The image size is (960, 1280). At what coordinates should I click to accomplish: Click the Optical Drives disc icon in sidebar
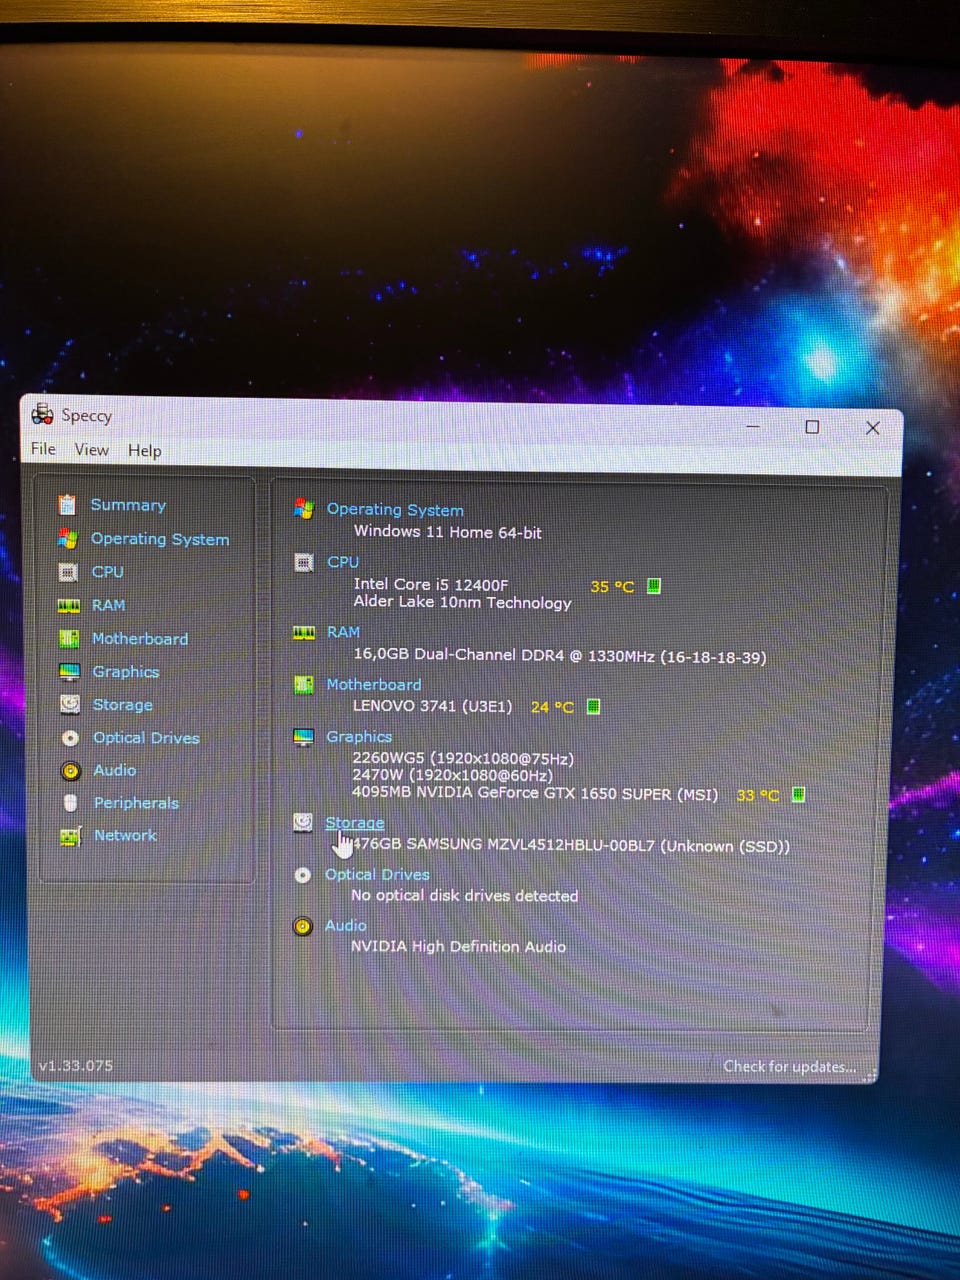point(70,738)
